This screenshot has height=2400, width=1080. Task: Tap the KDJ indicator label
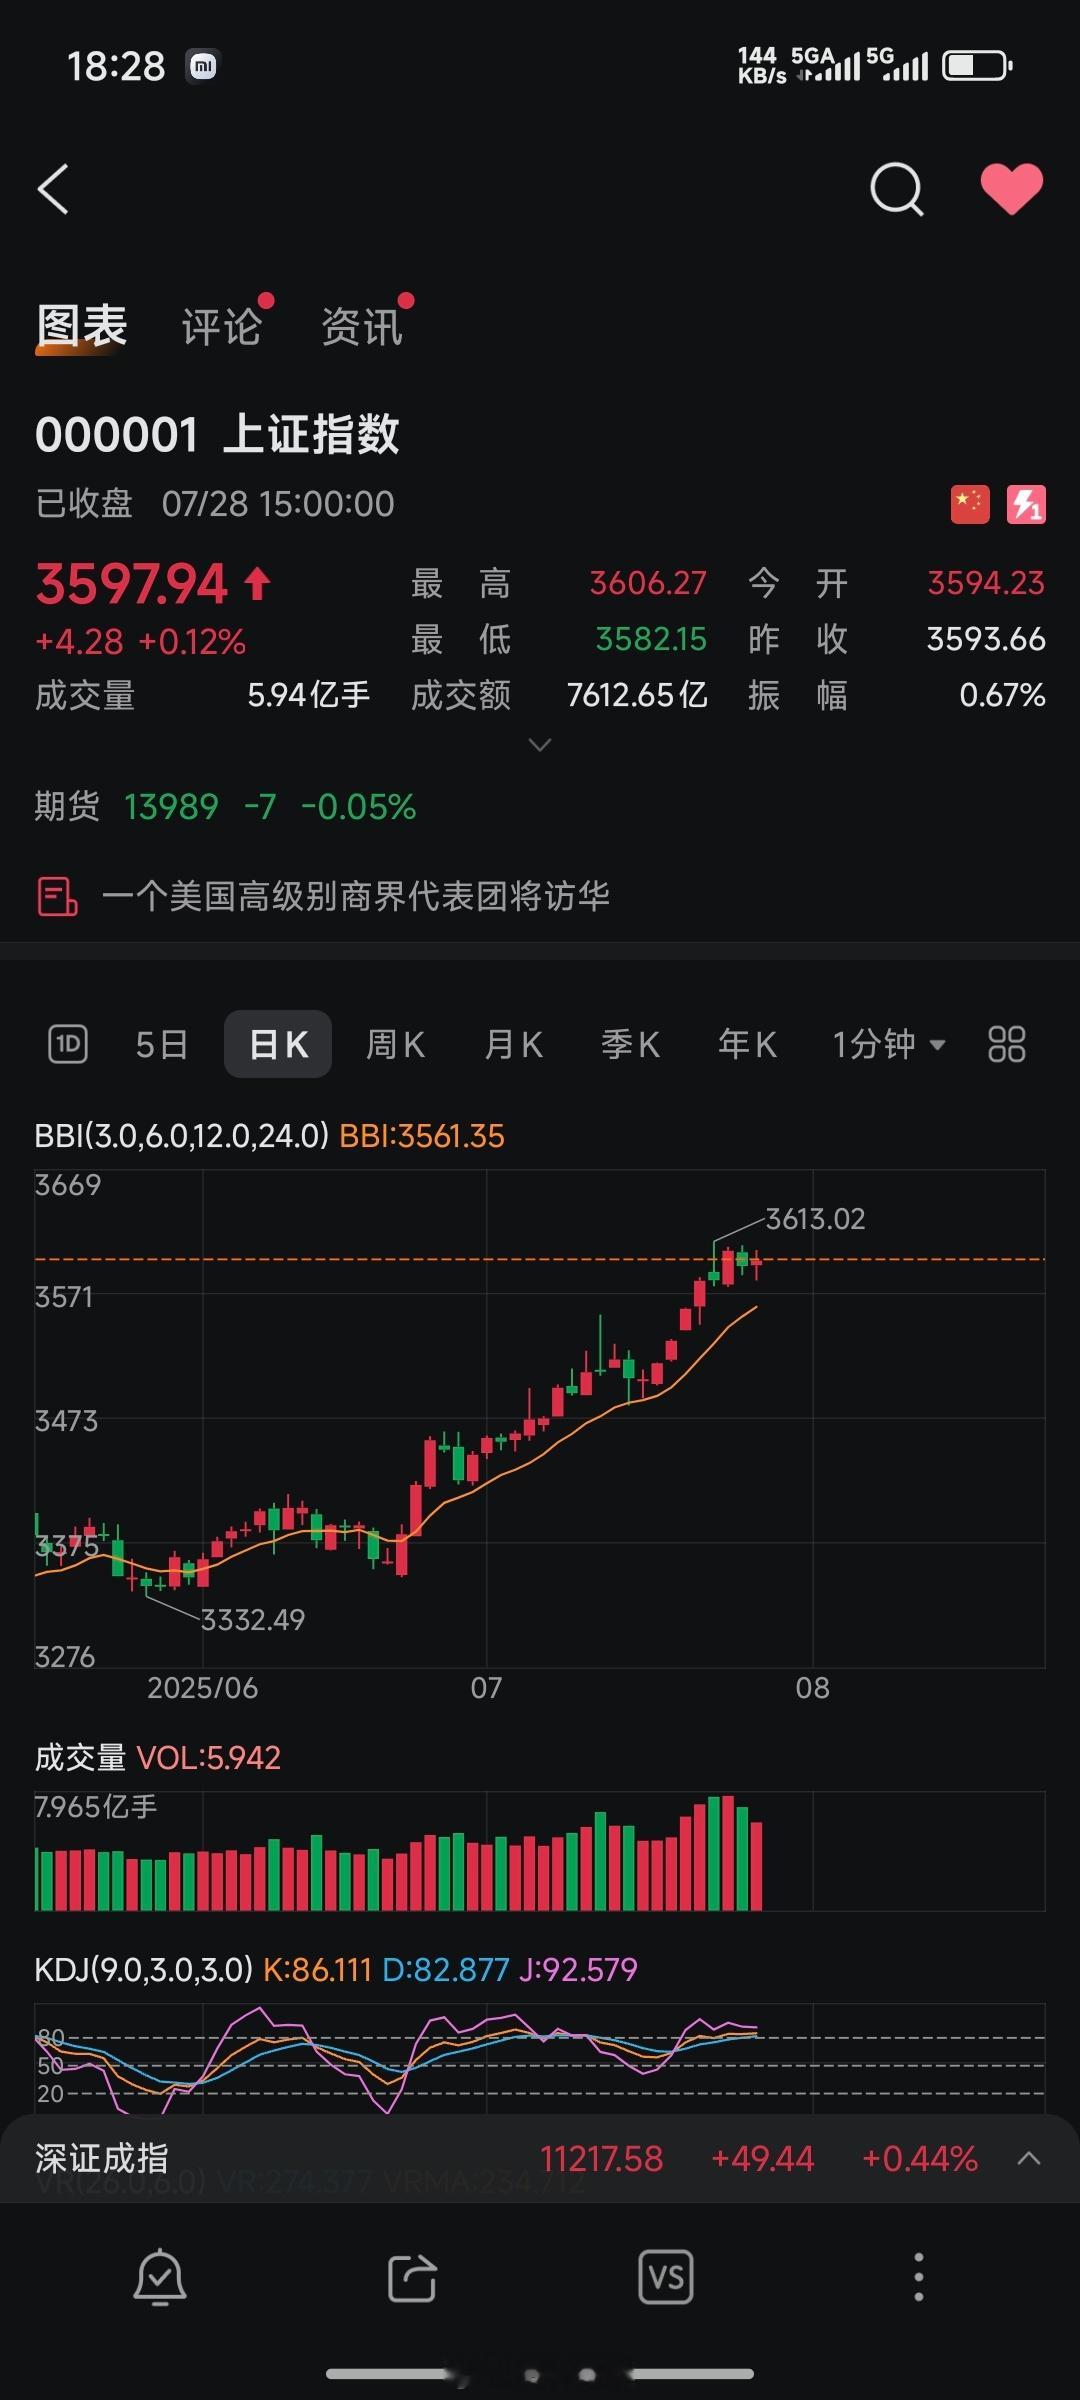click(336, 1969)
